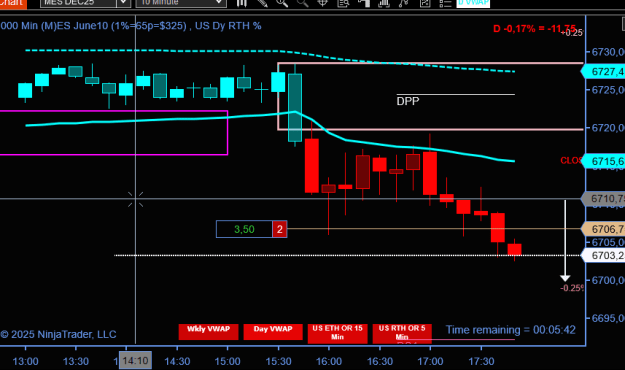Click the DPP line label
625x370 pixels.
(x=408, y=101)
